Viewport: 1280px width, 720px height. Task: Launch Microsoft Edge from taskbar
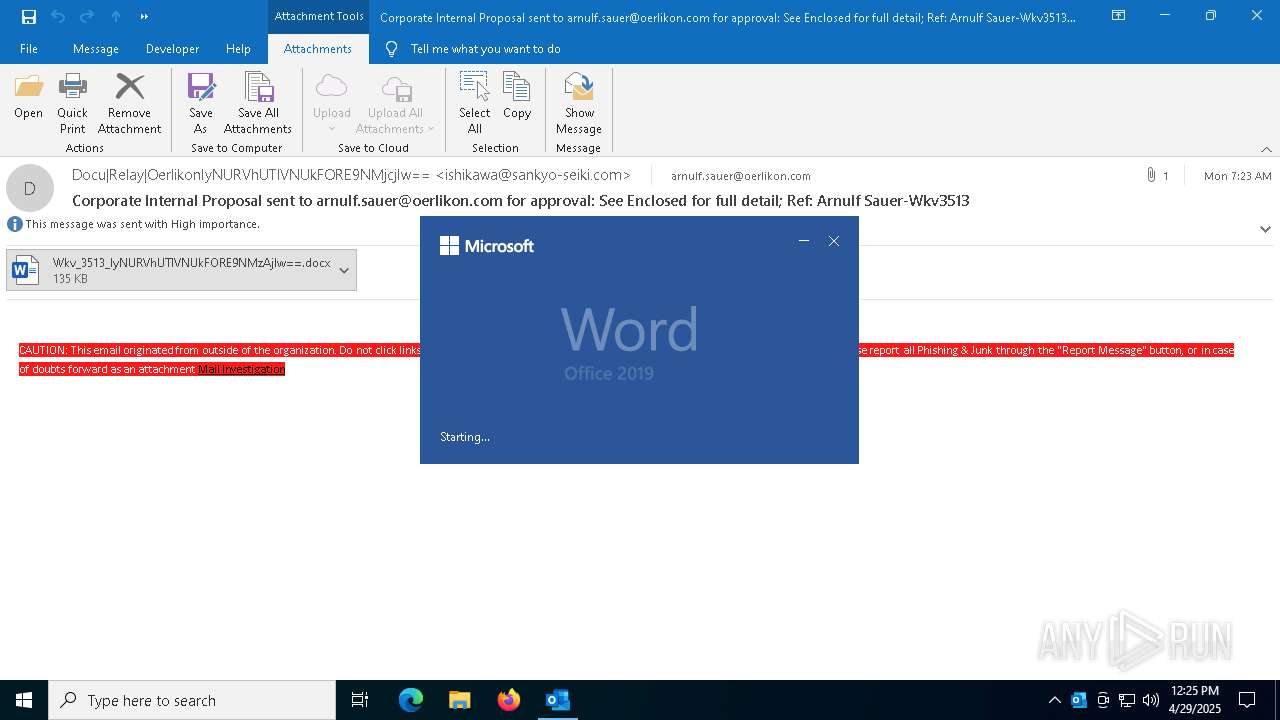click(411, 700)
